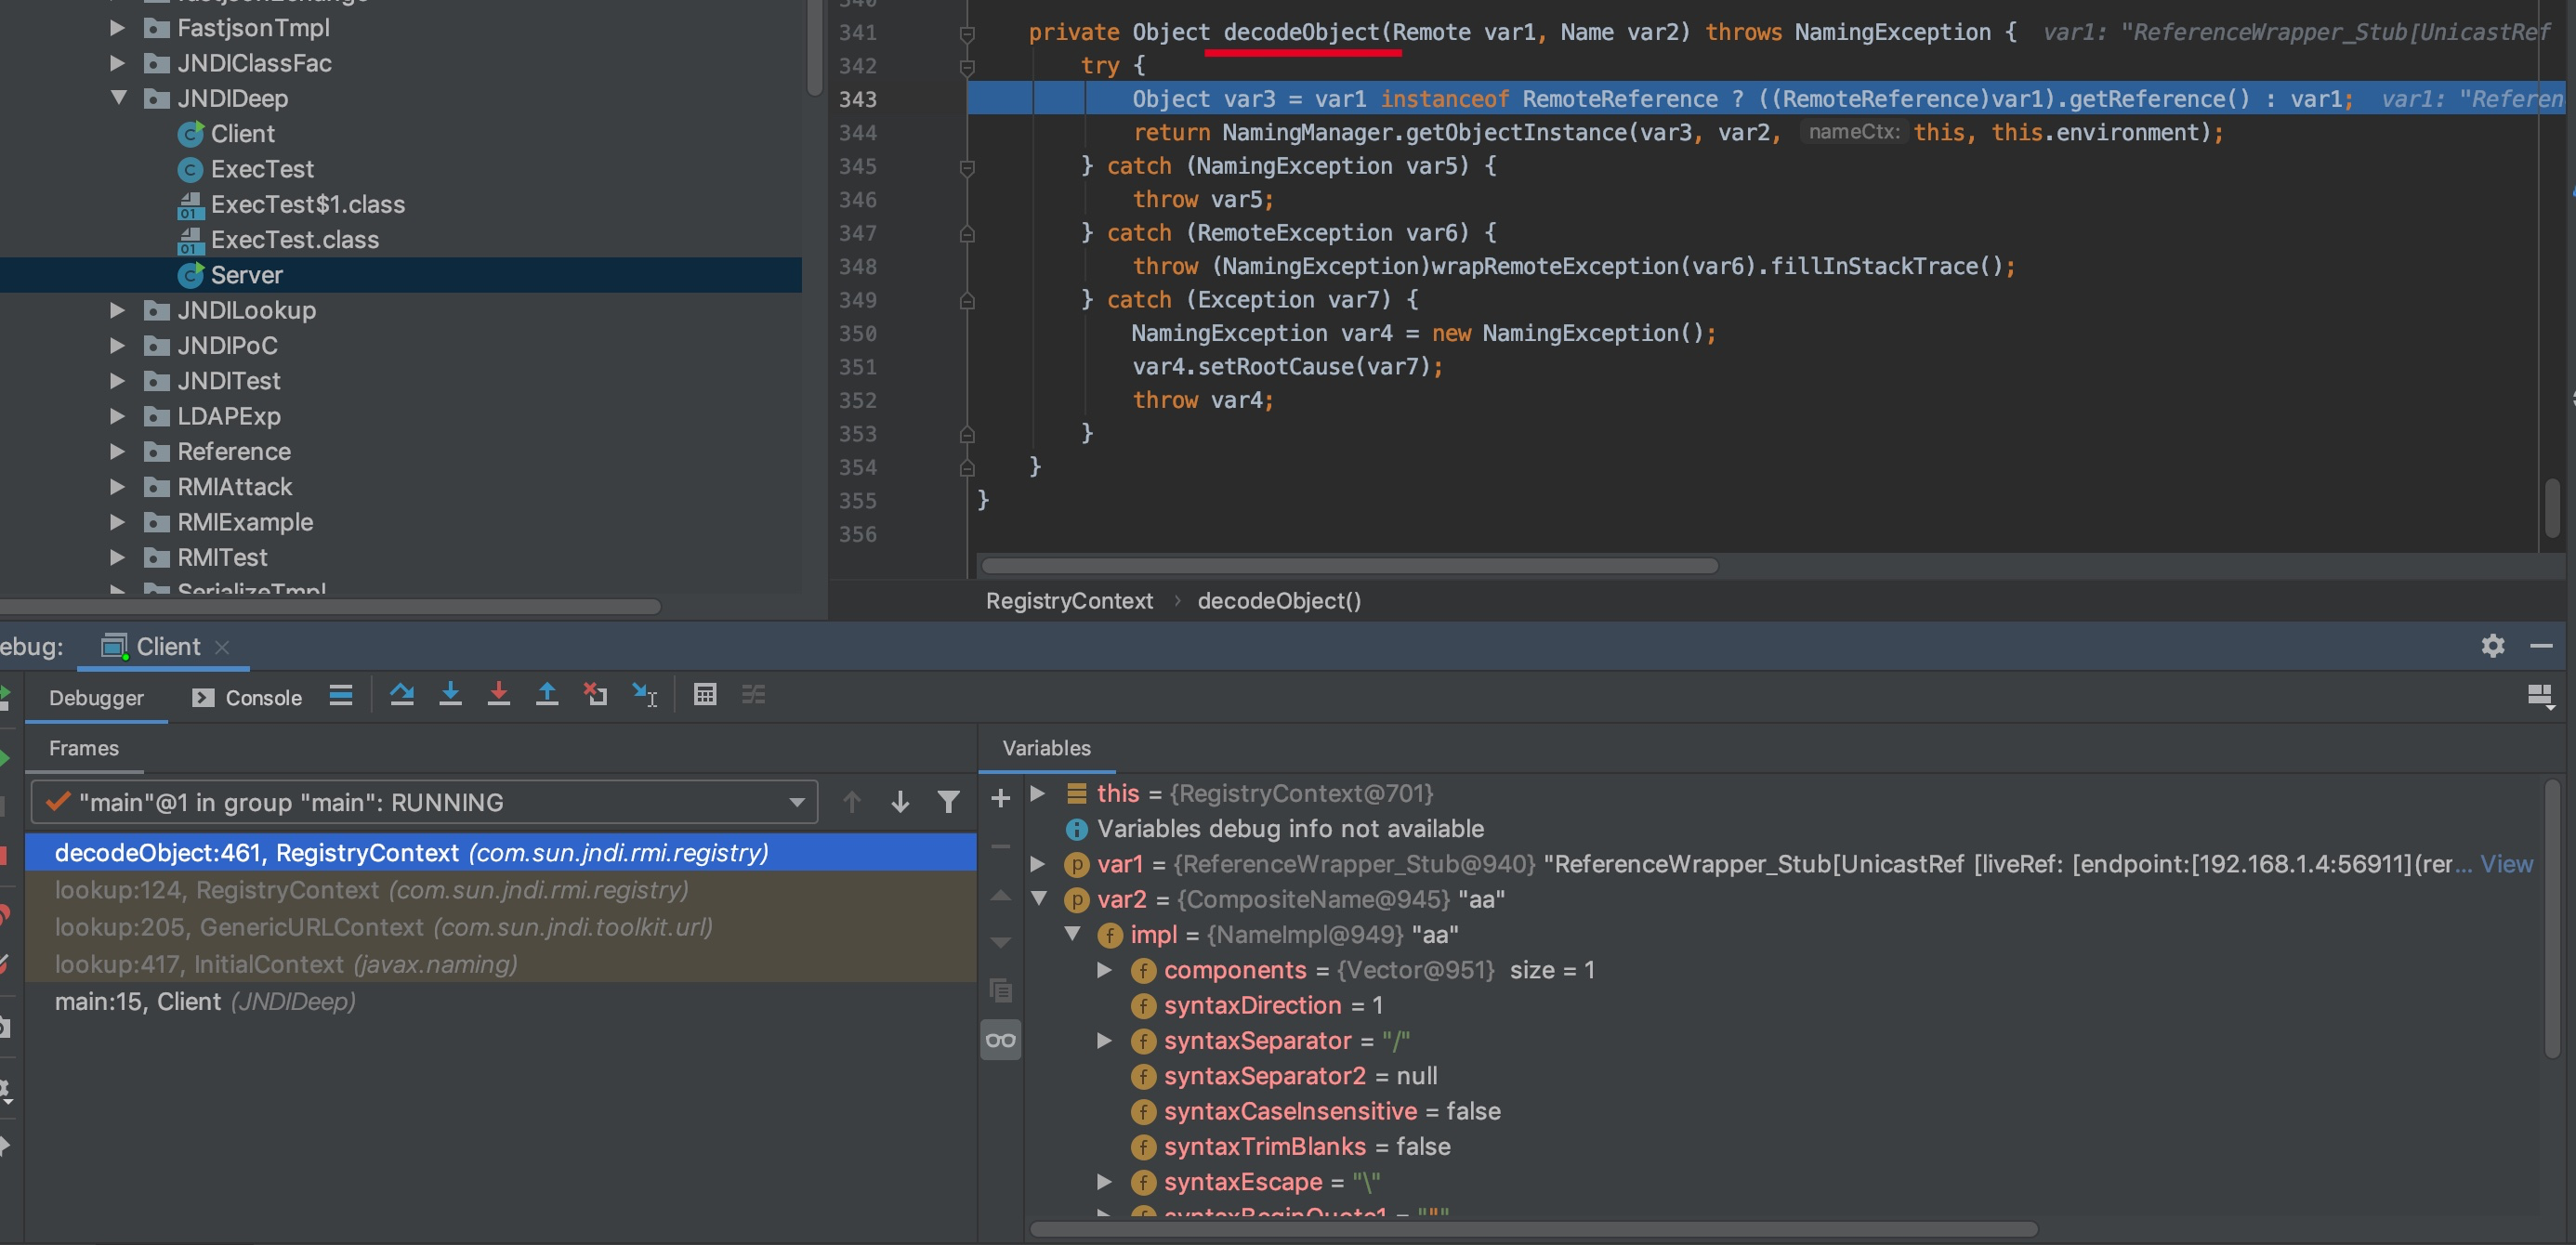The height and width of the screenshot is (1245, 2576).
Task: Open debug panel settings gear
Action: 2492,646
